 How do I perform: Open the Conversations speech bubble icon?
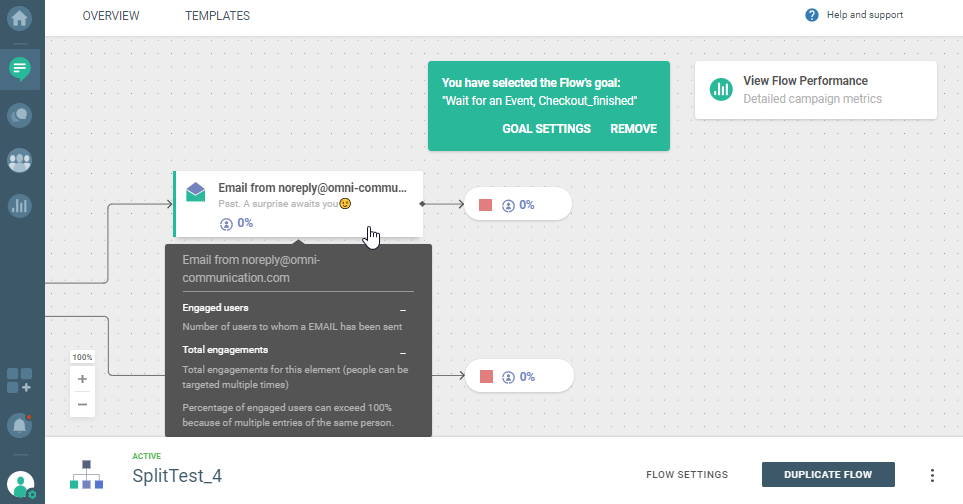[x=20, y=115]
